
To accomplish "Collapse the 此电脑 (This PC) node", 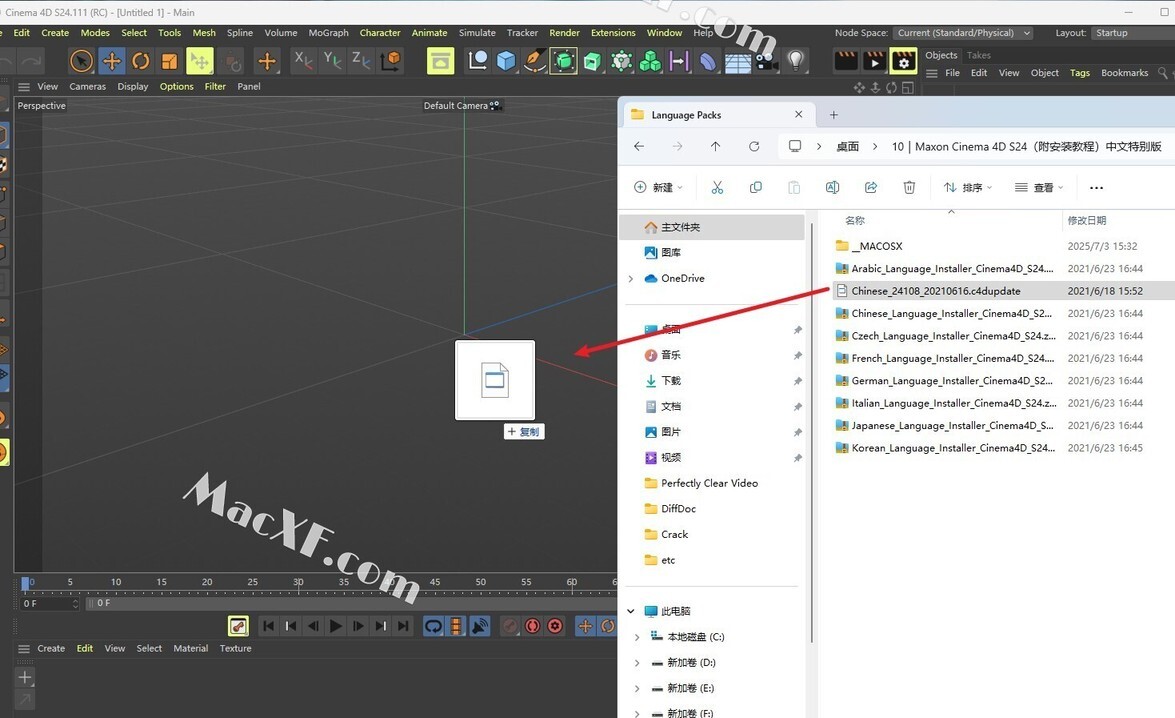I will pyautogui.click(x=631, y=612).
